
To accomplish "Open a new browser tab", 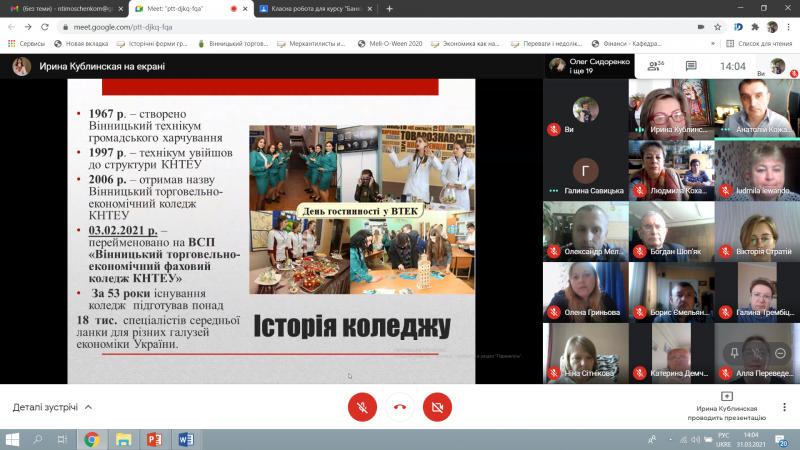I will [389, 9].
